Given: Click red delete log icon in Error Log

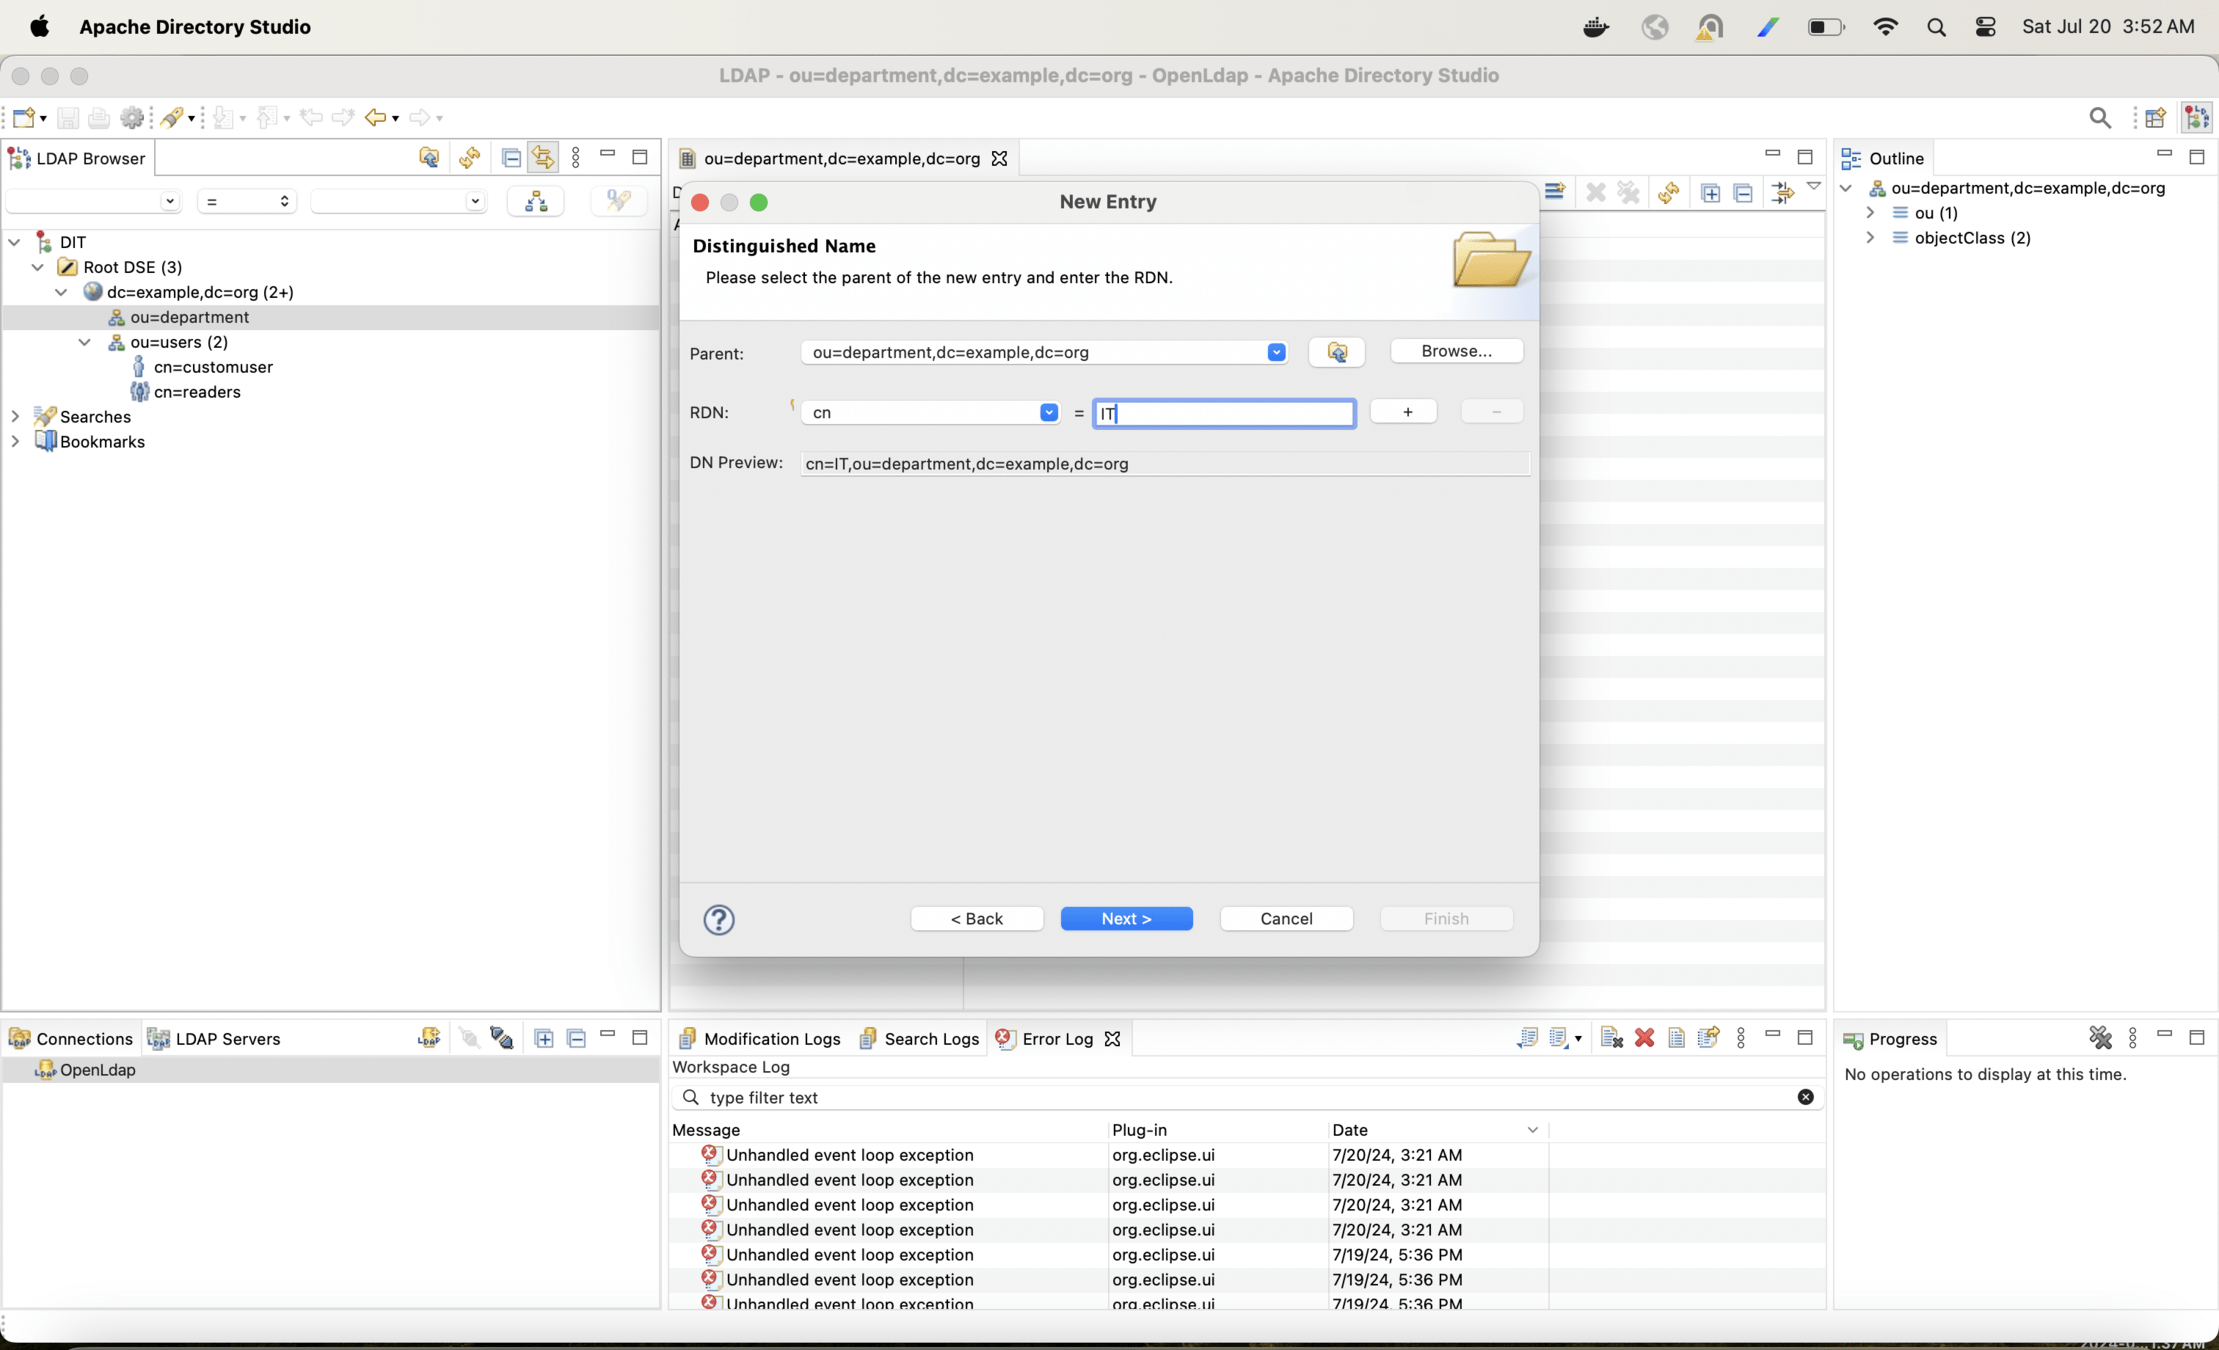Looking at the screenshot, I should coord(1644,1038).
